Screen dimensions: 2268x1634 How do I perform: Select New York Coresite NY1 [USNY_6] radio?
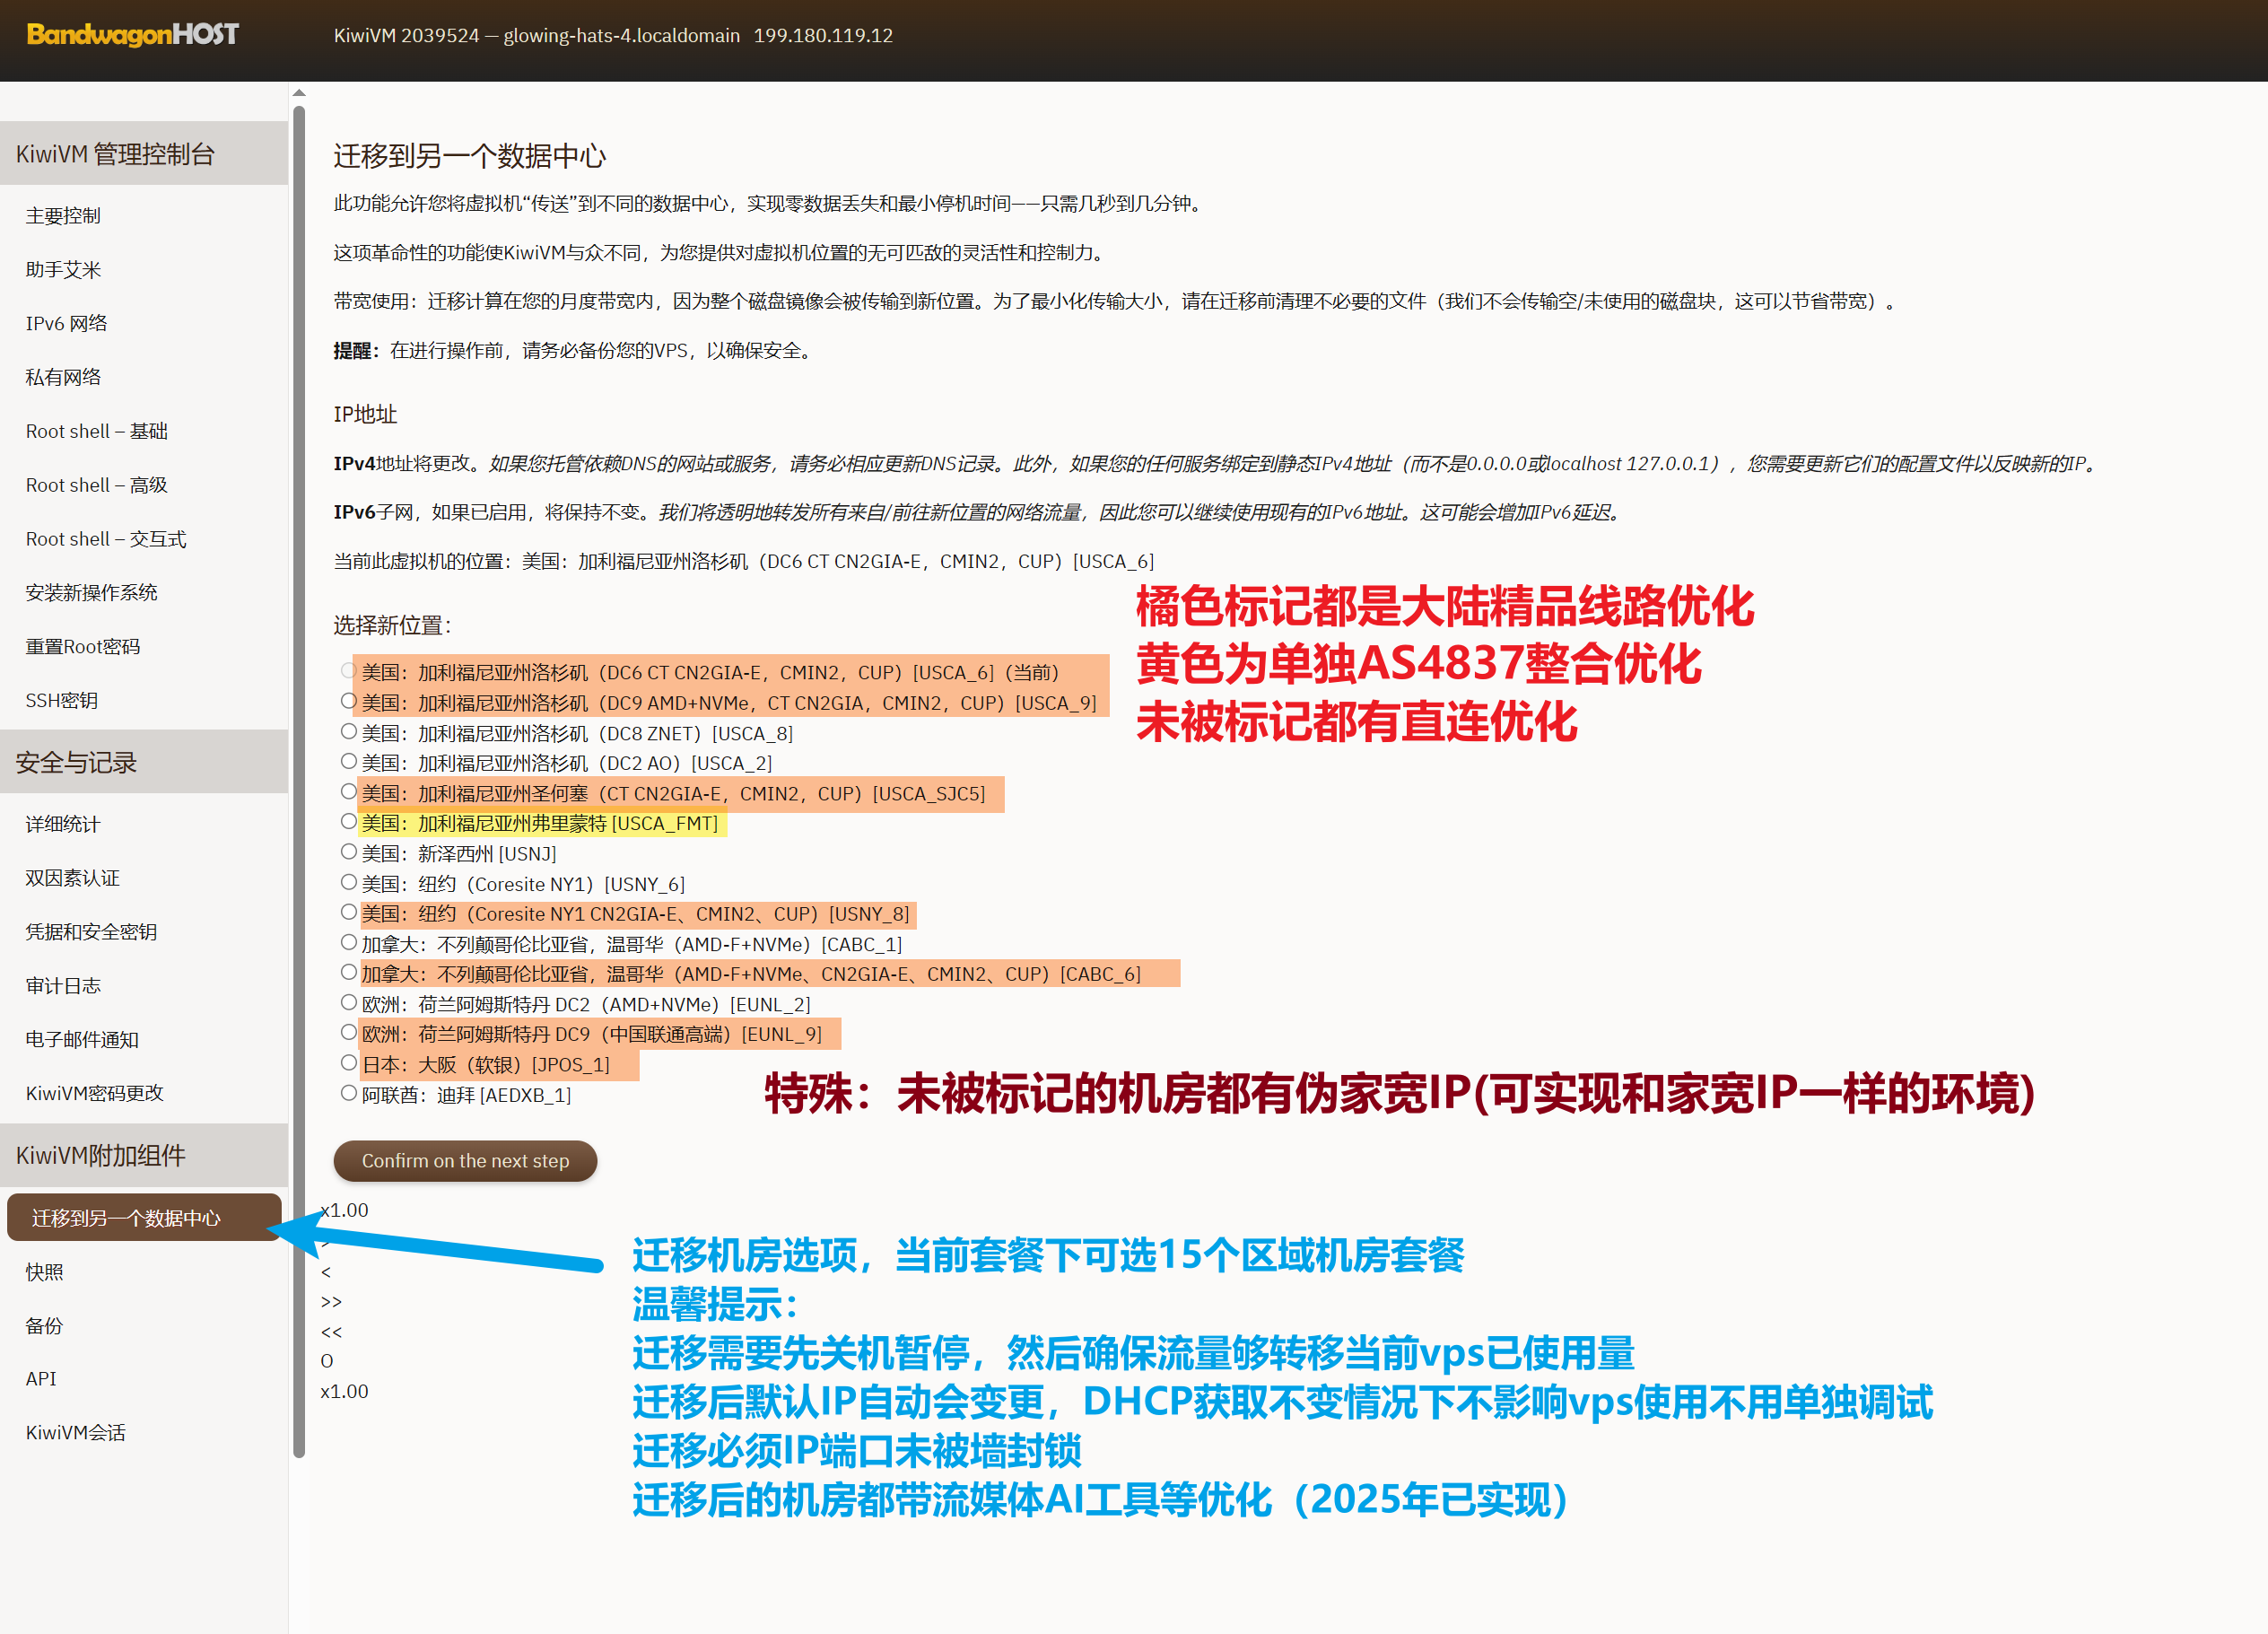click(x=349, y=882)
